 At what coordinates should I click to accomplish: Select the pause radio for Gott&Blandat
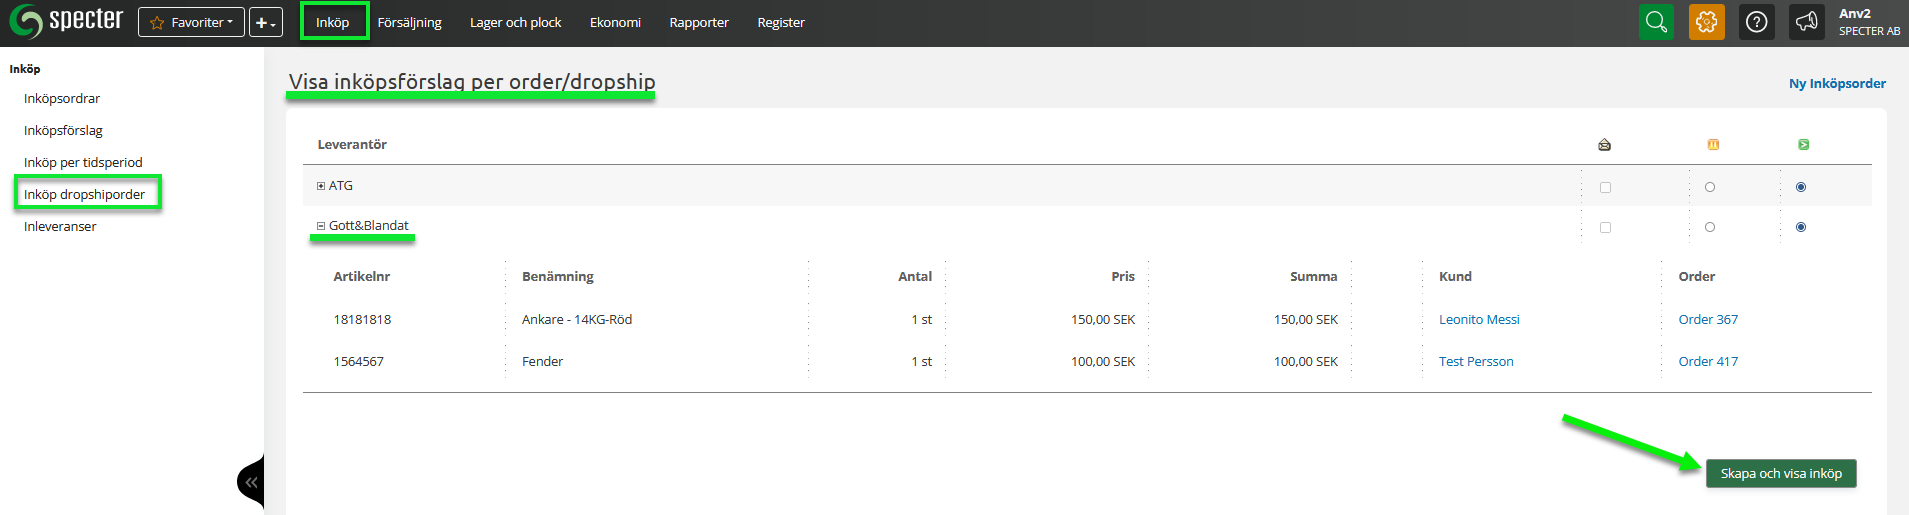click(x=1710, y=228)
